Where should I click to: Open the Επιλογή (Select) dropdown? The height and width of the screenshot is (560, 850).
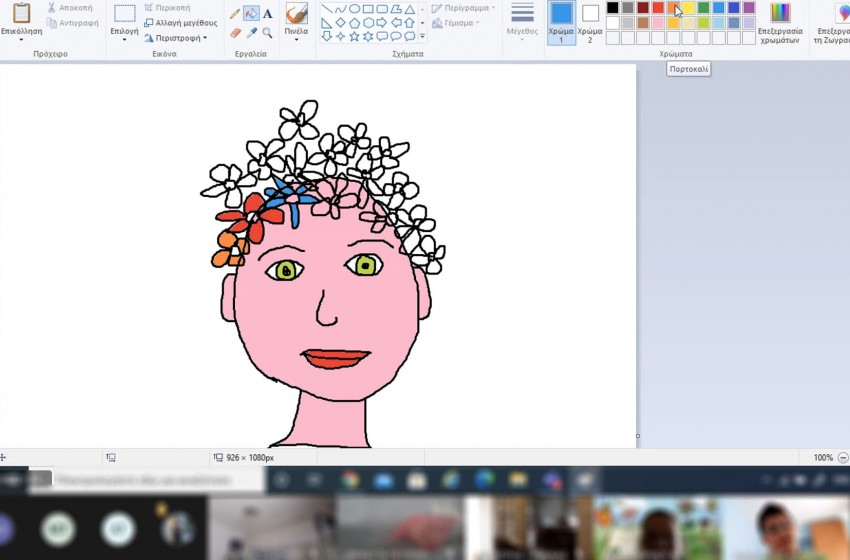pos(124,38)
